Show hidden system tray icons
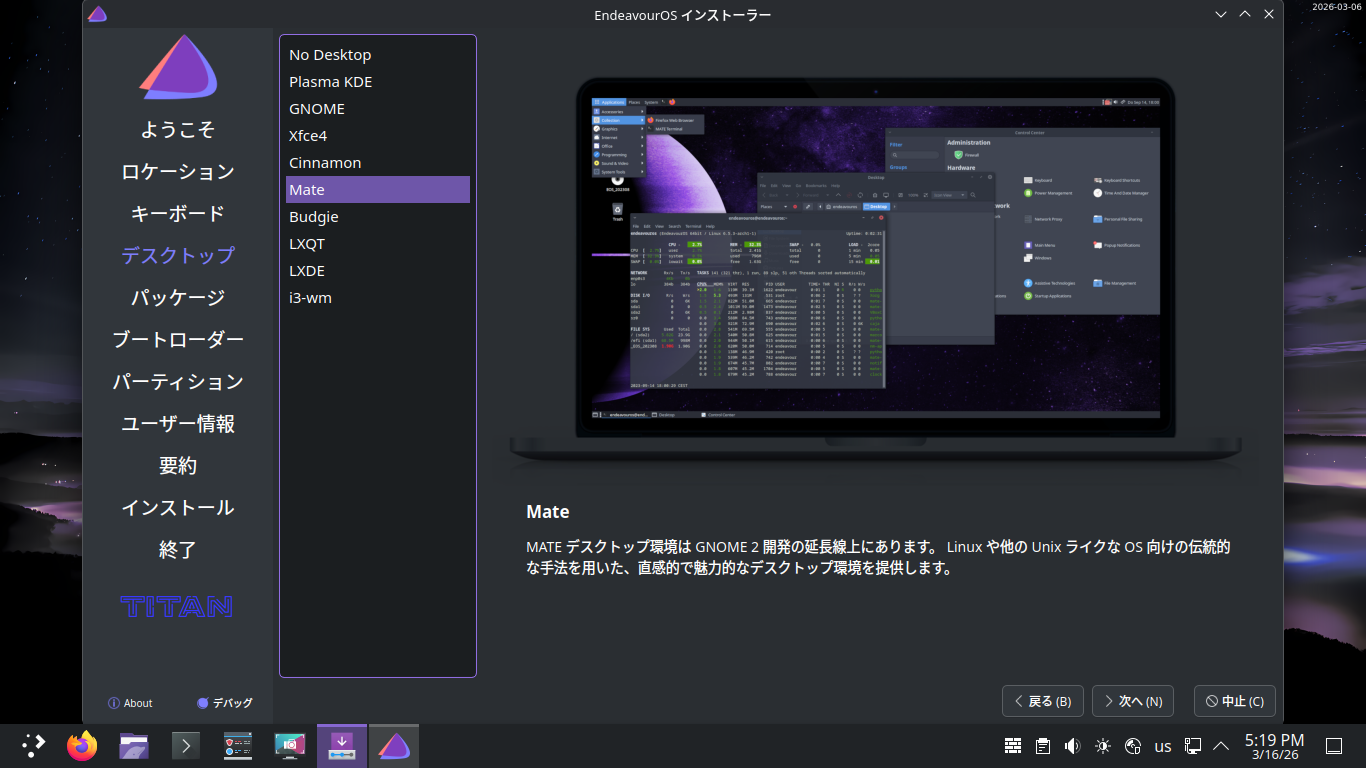This screenshot has height=768, width=1366. click(x=1221, y=746)
